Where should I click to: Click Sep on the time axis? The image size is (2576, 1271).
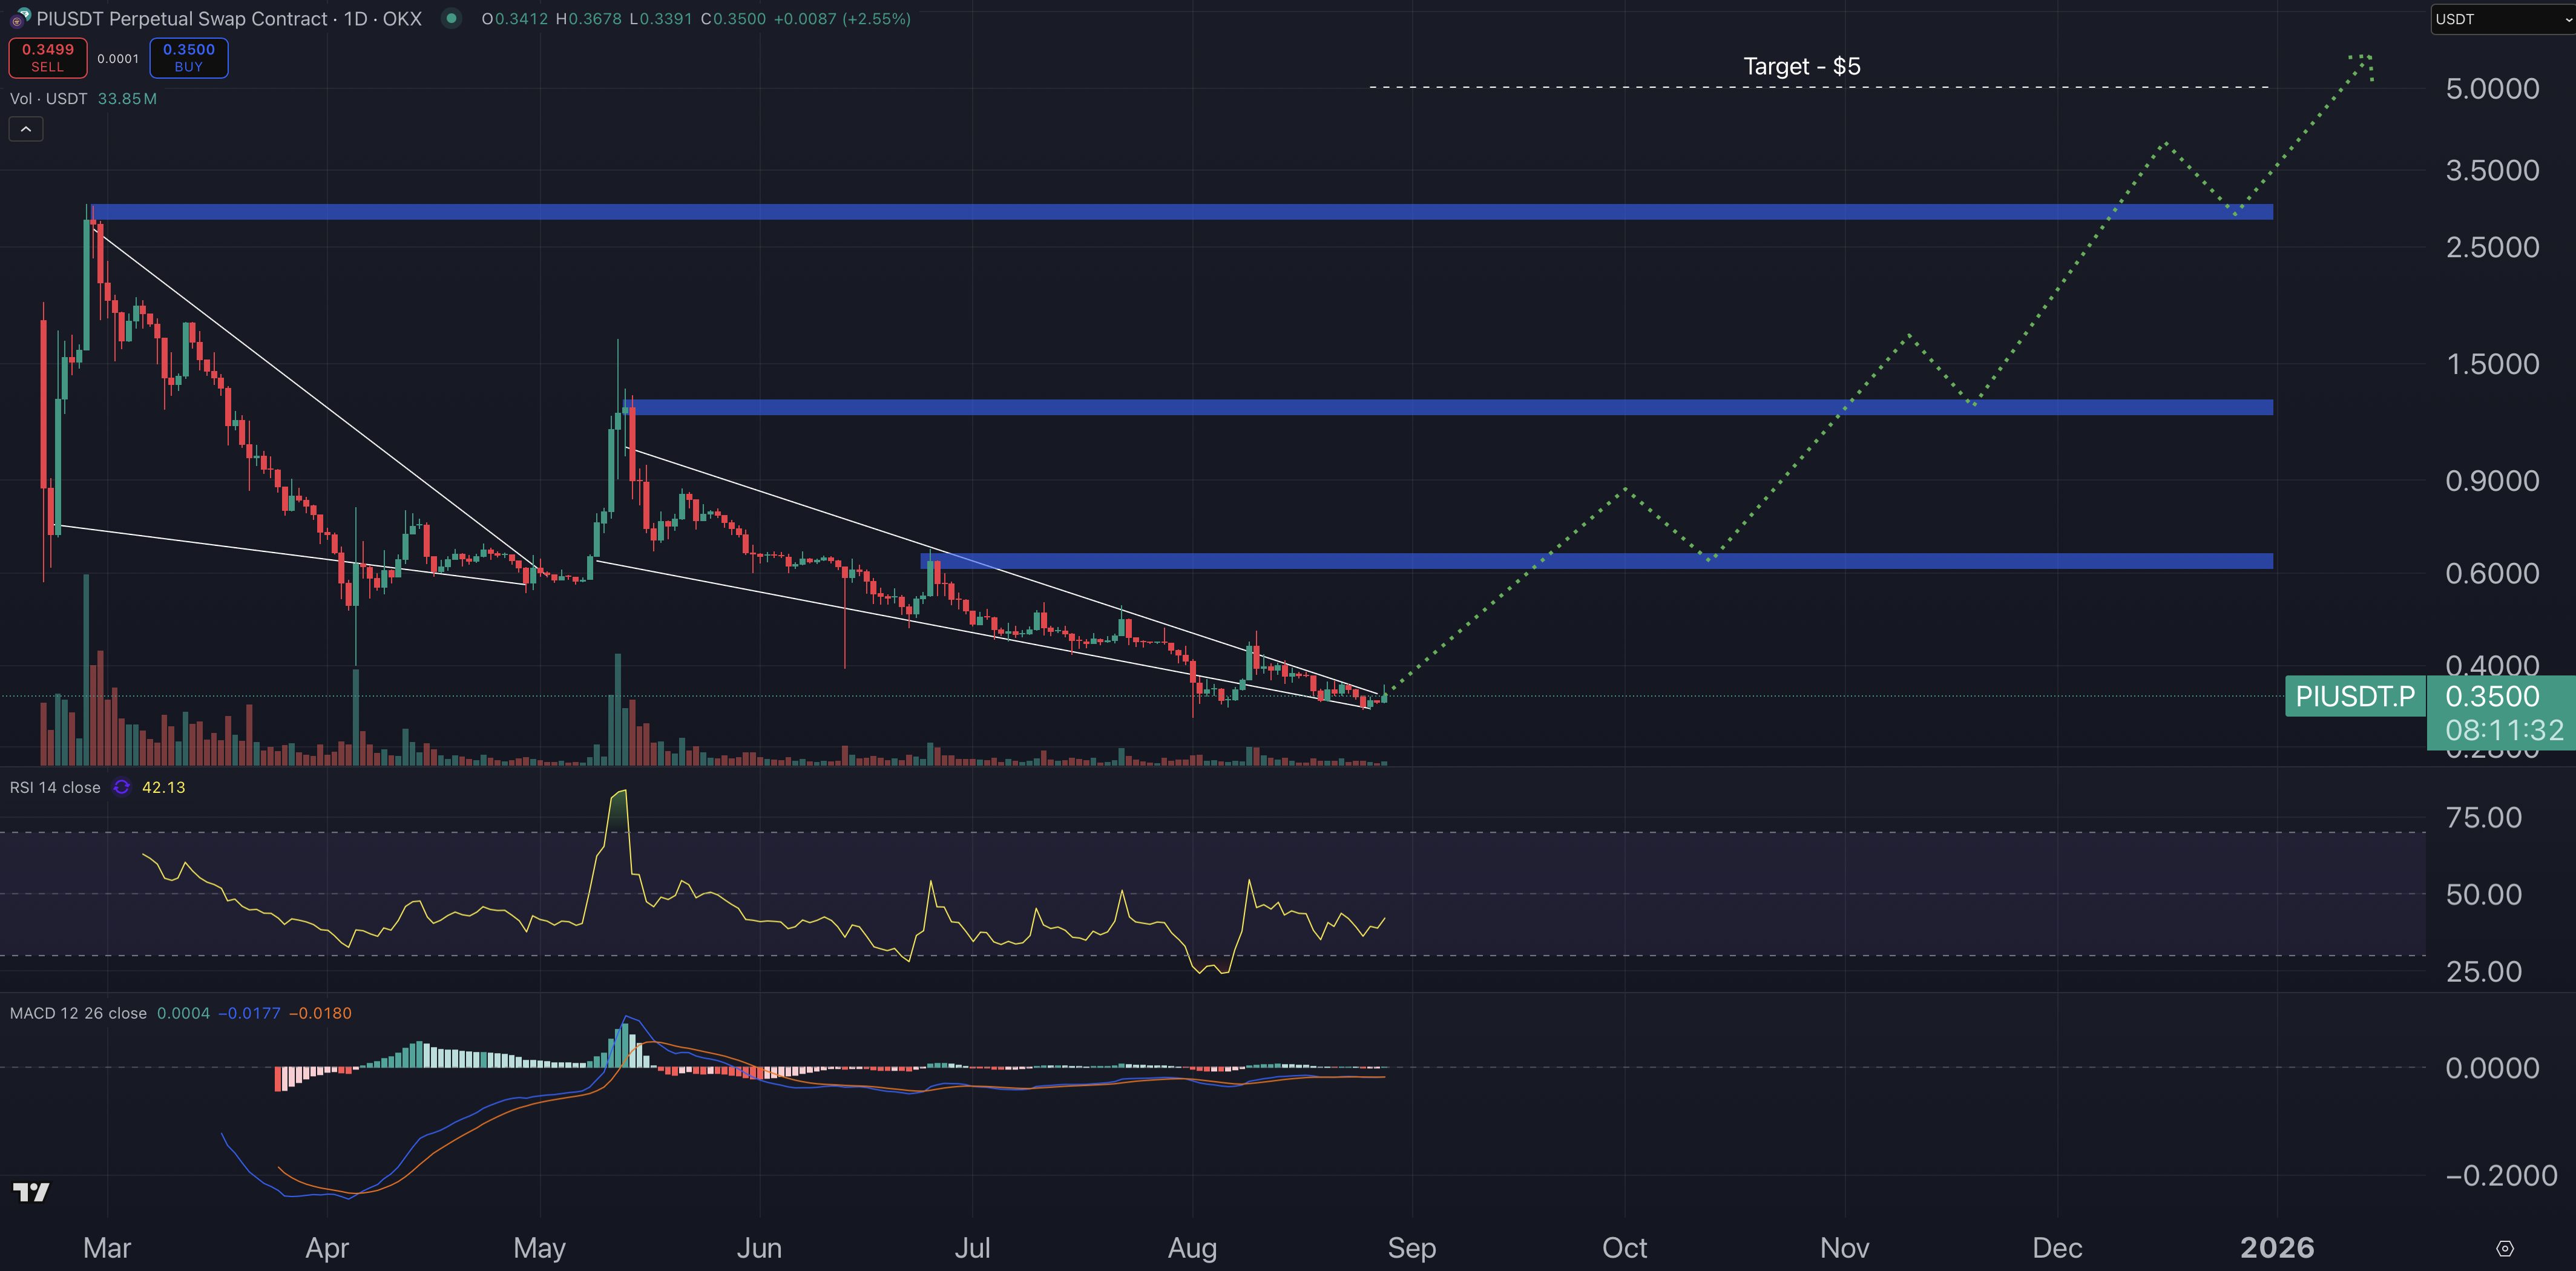[x=1412, y=1248]
